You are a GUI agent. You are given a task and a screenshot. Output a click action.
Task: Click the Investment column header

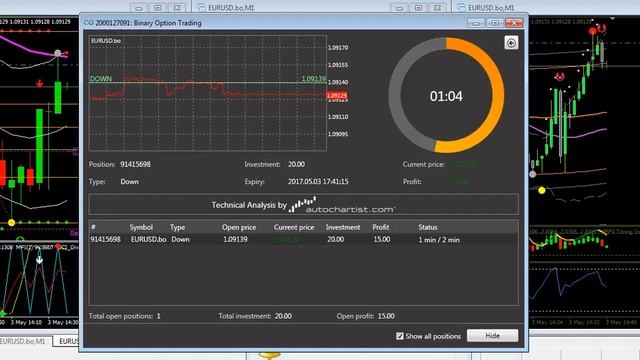pos(343,227)
